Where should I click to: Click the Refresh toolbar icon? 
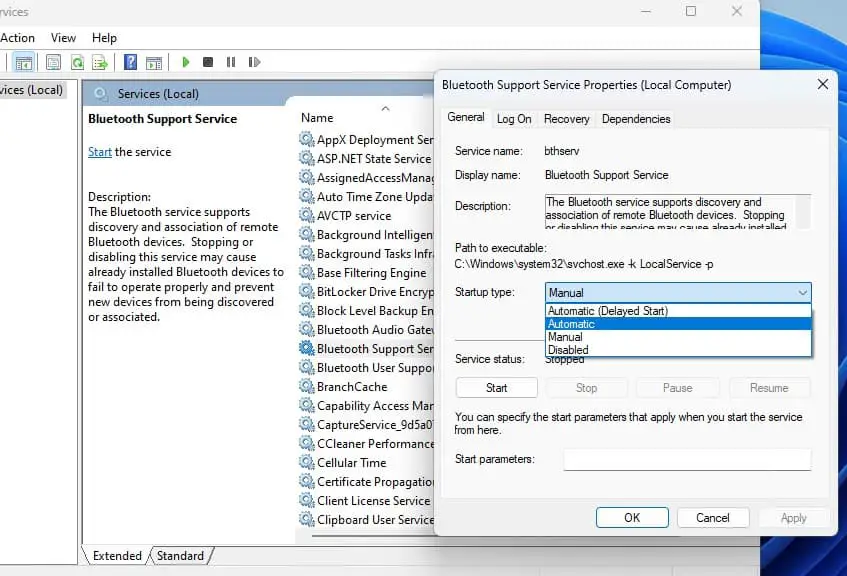click(77, 63)
